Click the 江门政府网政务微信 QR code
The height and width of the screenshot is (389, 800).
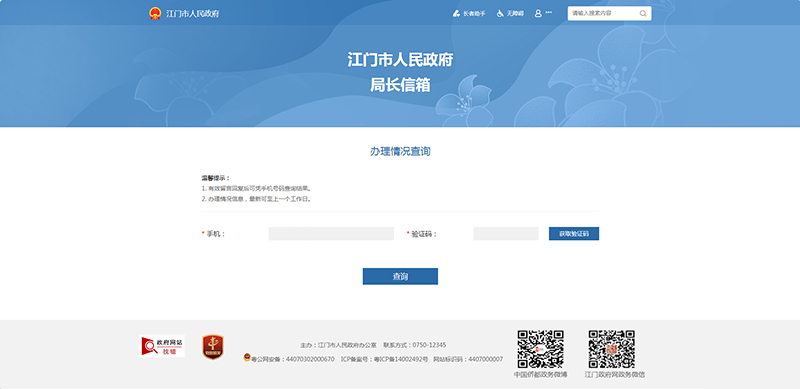[x=611, y=349]
